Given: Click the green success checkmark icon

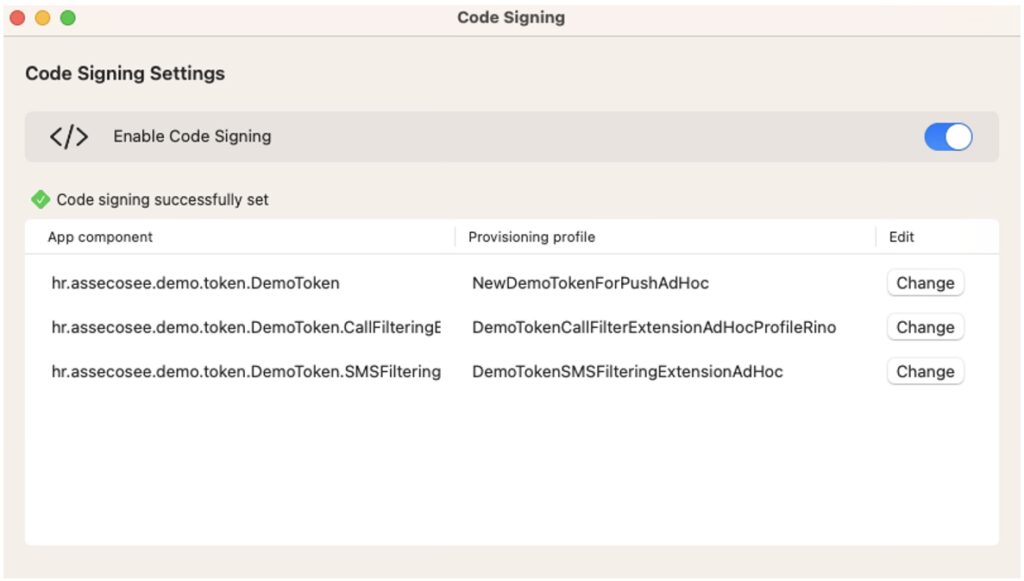Looking at the screenshot, I should [40, 200].
